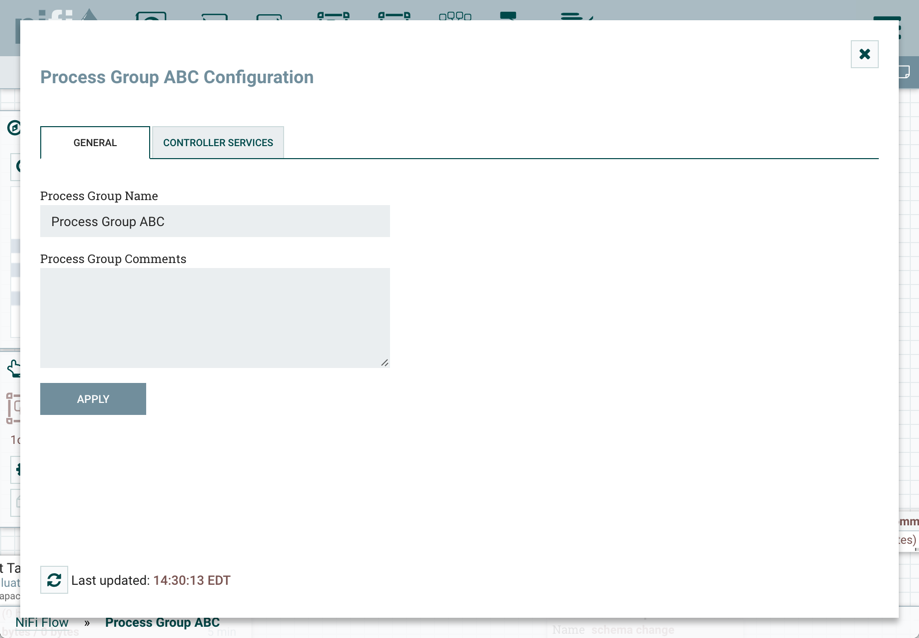This screenshot has height=638, width=919.
Task: Focus the Process Group Name field
Action: tap(215, 222)
